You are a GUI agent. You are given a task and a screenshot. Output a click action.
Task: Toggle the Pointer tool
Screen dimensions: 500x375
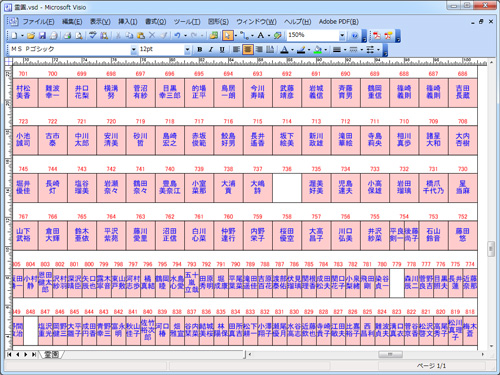228,35
